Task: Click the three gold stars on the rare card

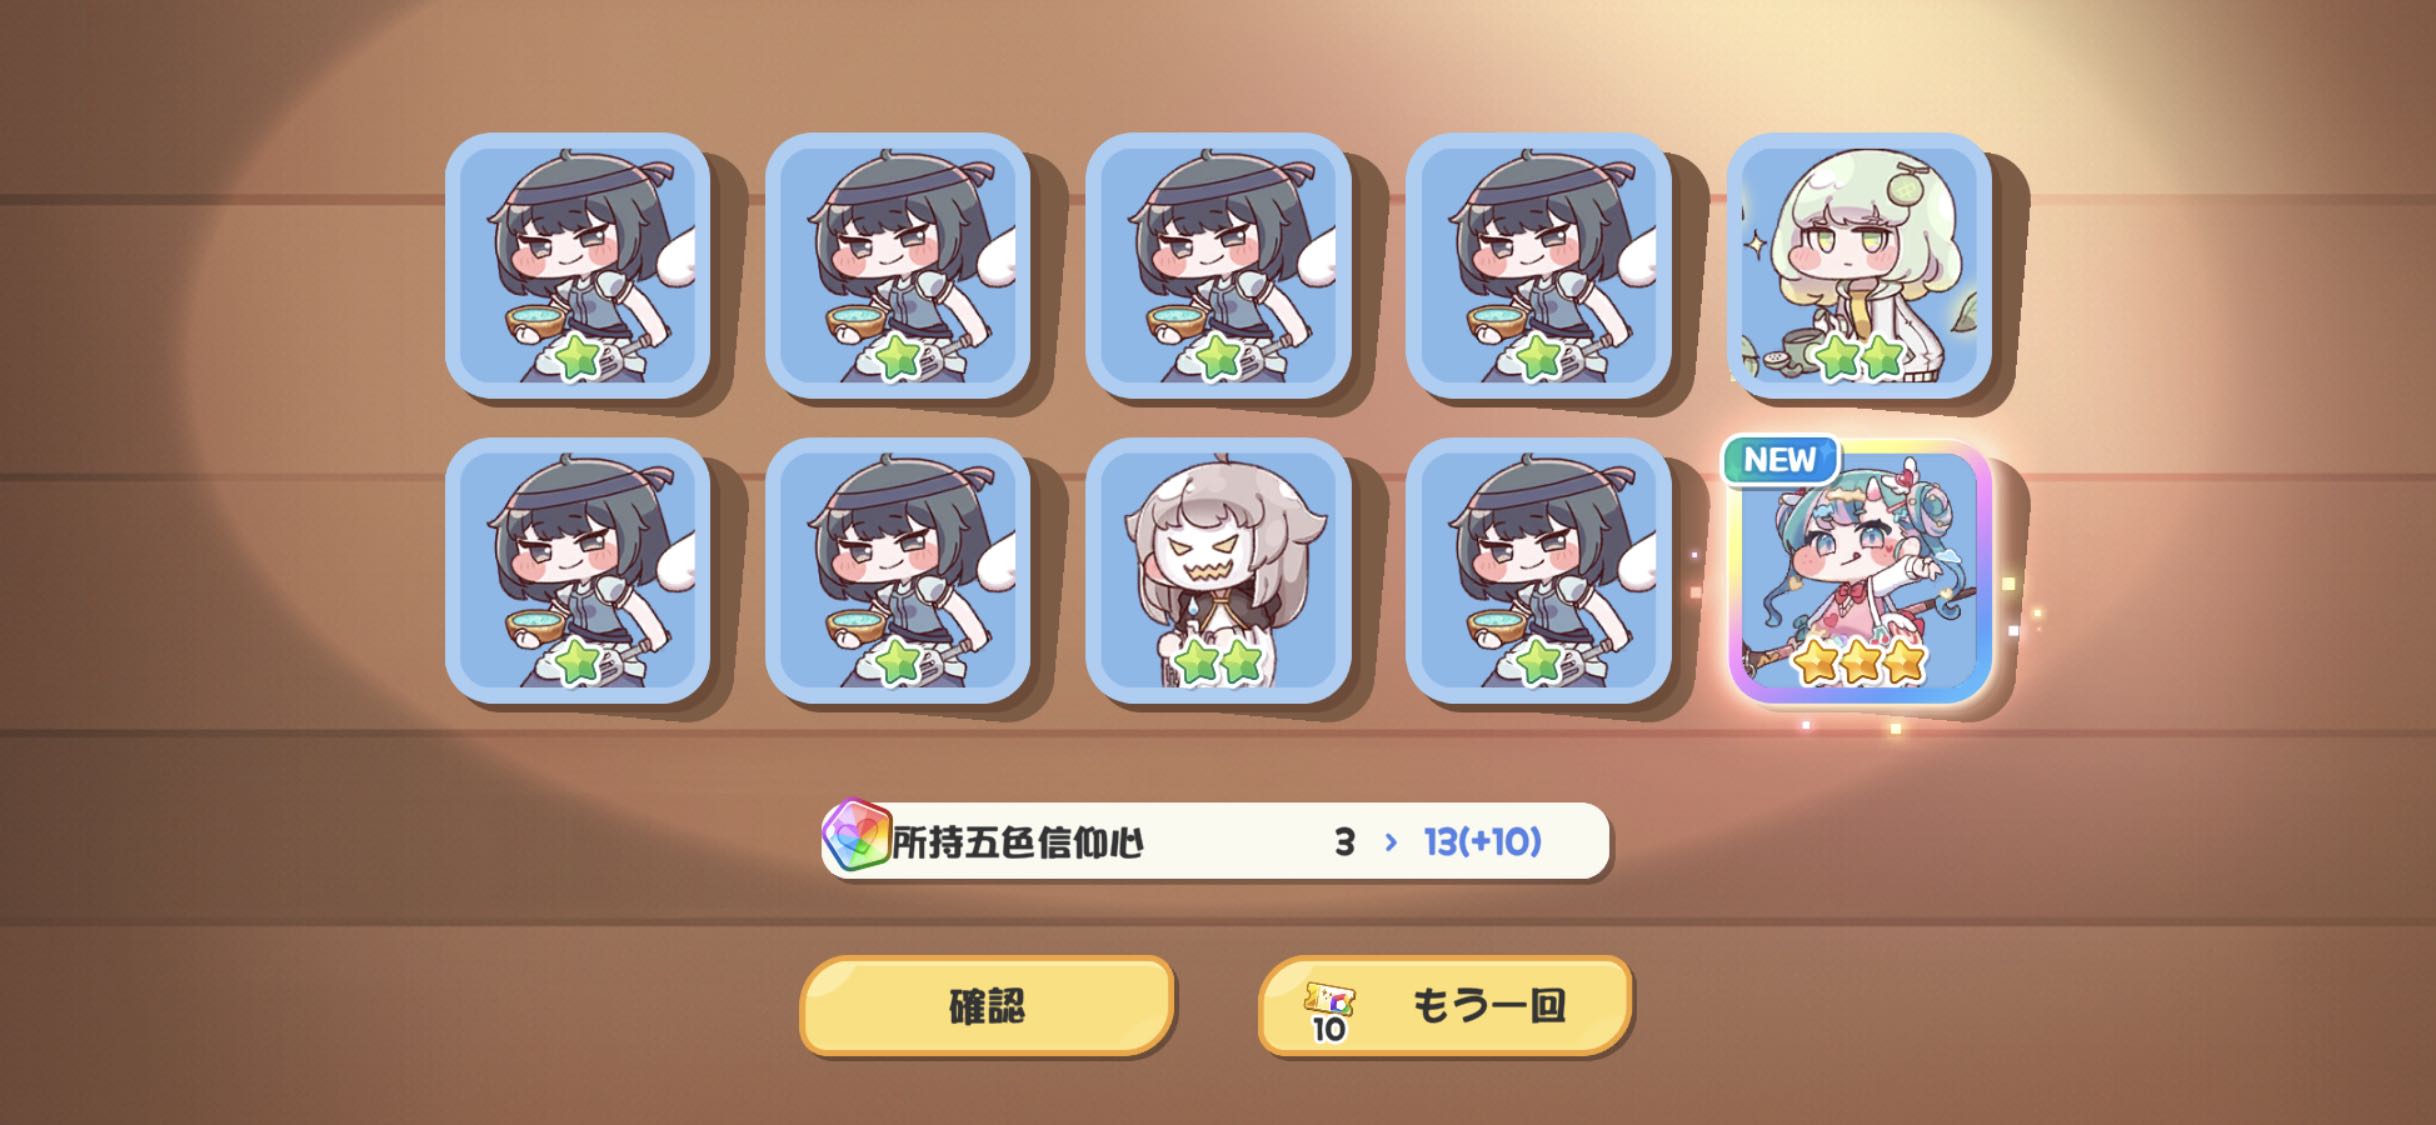Action: (x=1860, y=662)
